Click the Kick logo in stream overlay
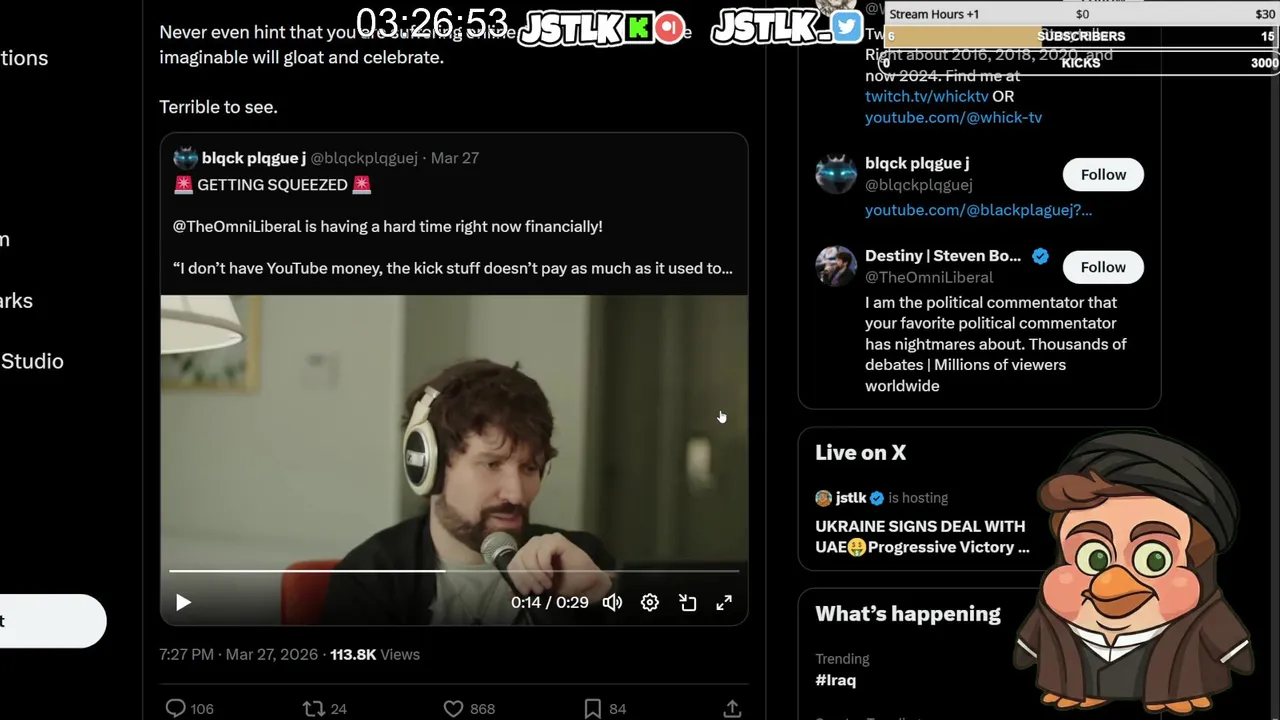This screenshot has height=720, width=1280. pyautogui.click(x=638, y=27)
